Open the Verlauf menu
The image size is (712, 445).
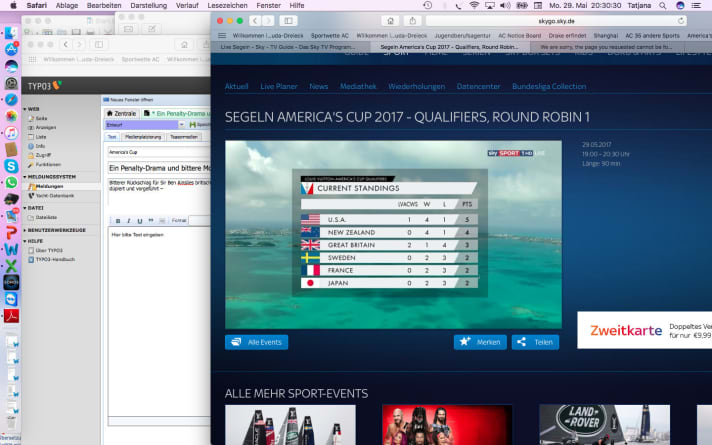click(187, 5)
